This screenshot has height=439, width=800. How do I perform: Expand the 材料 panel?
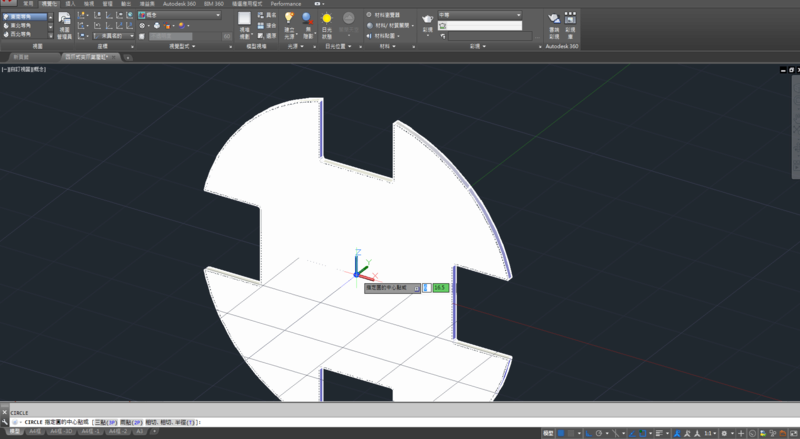click(x=387, y=46)
